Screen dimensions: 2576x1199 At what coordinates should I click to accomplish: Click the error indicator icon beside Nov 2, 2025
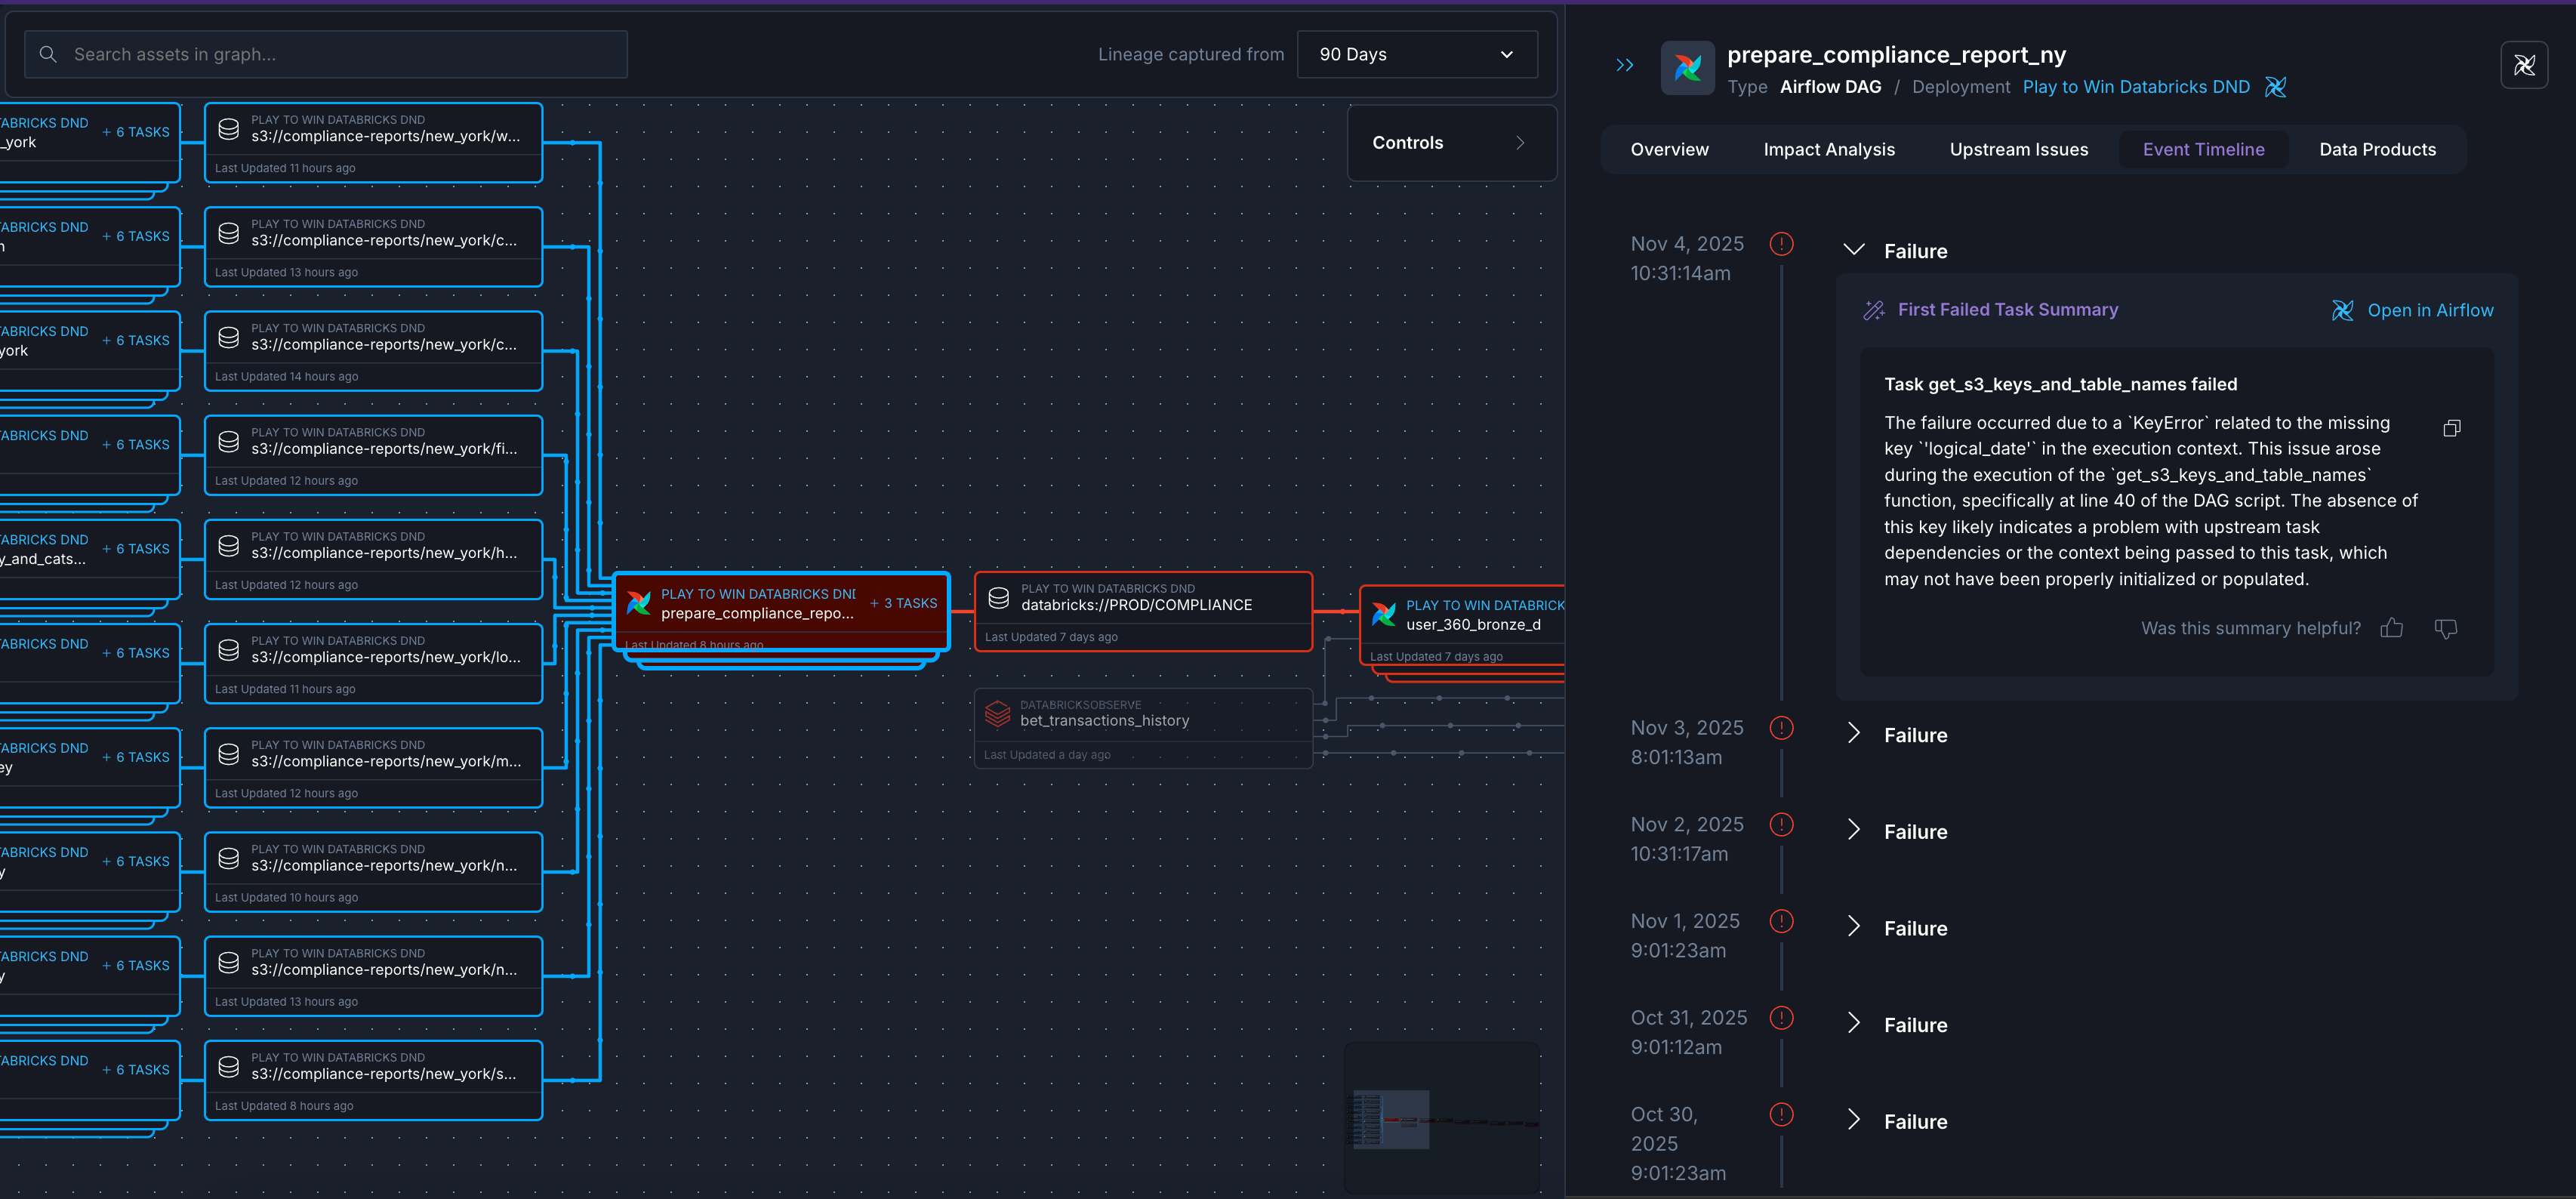click(x=1781, y=825)
